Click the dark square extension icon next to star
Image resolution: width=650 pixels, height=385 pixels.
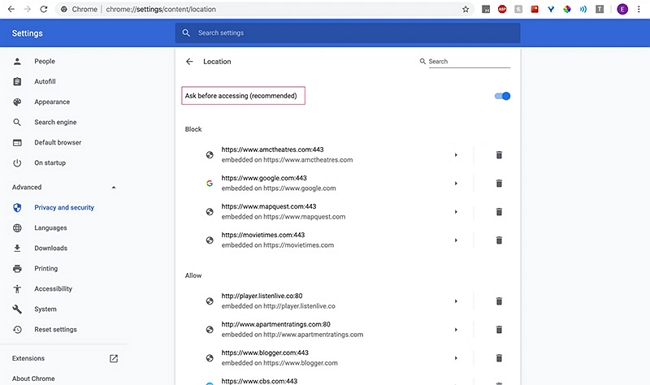pos(486,9)
